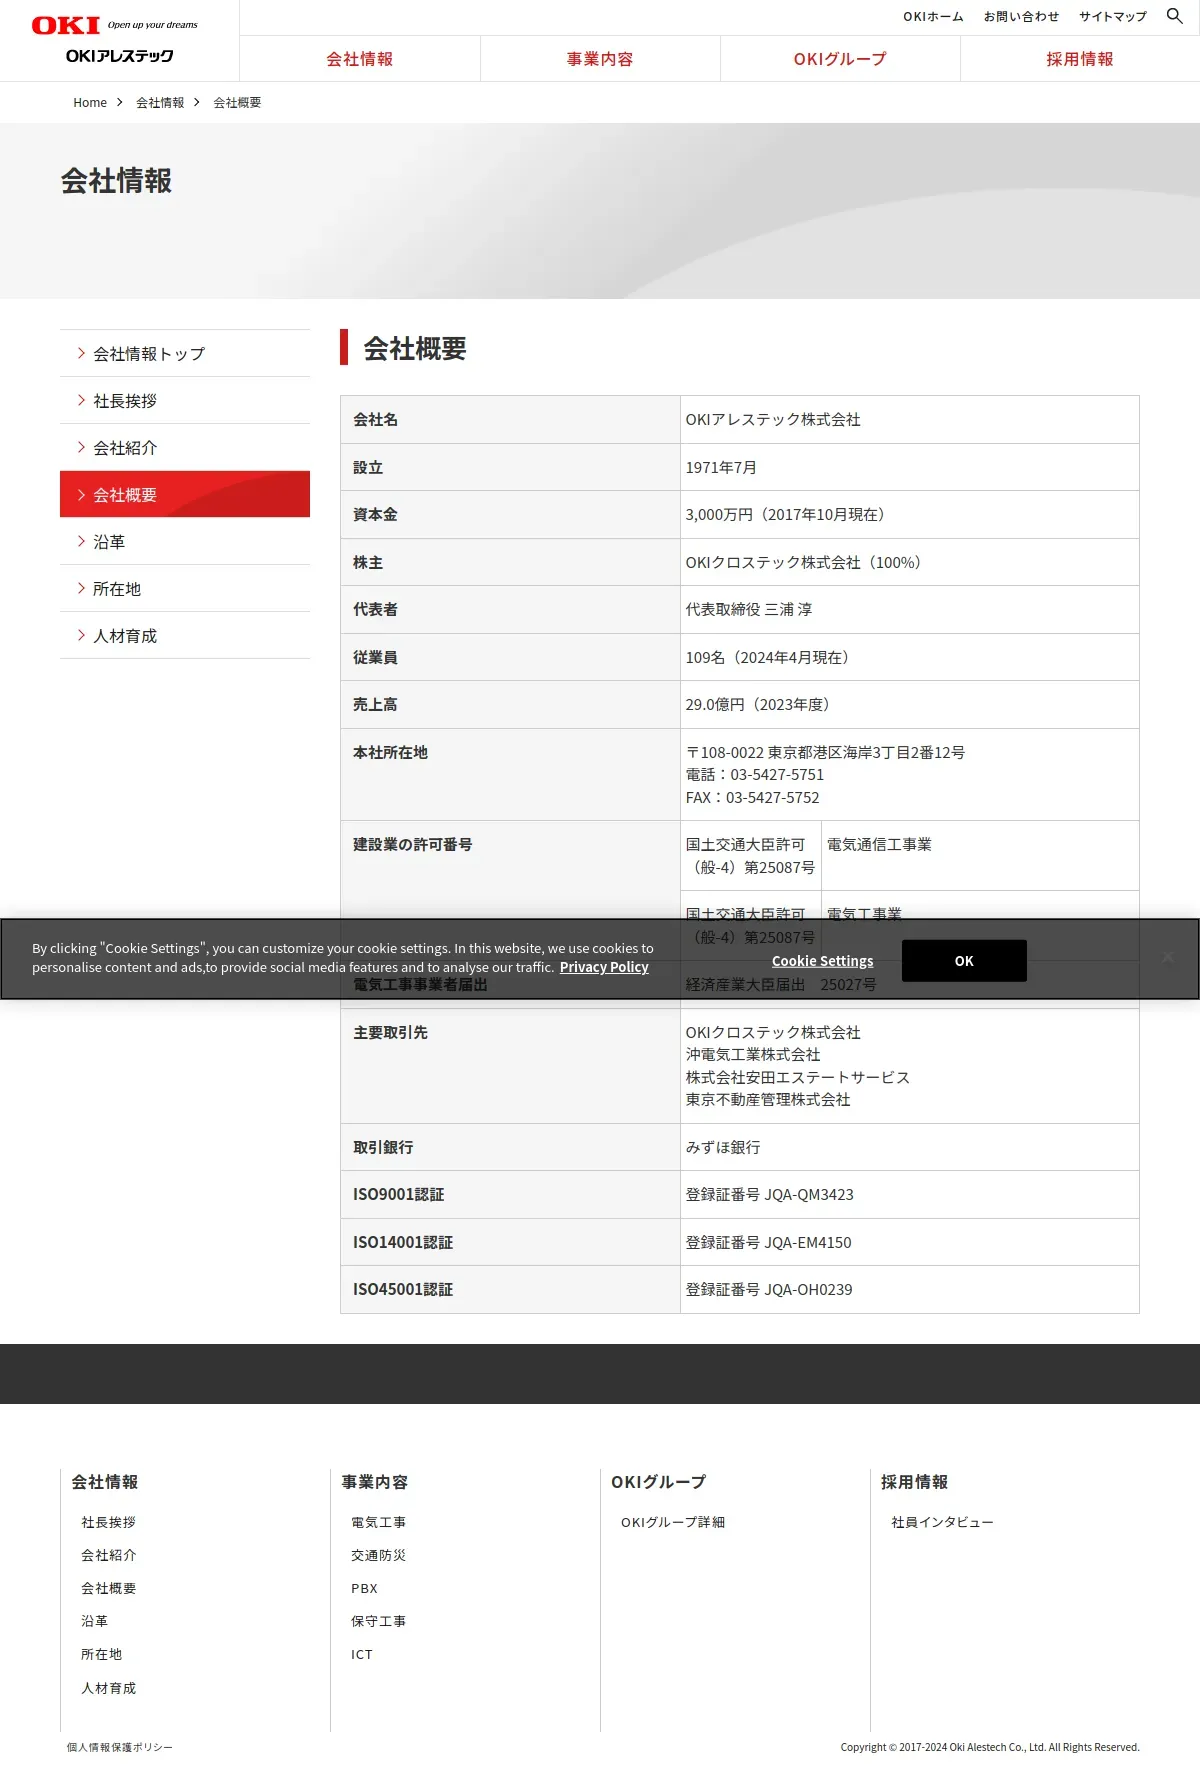Select 会社情報トップ in the sidebar
This screenshot has height=1769, width=1200.
[x=185, y=353]
